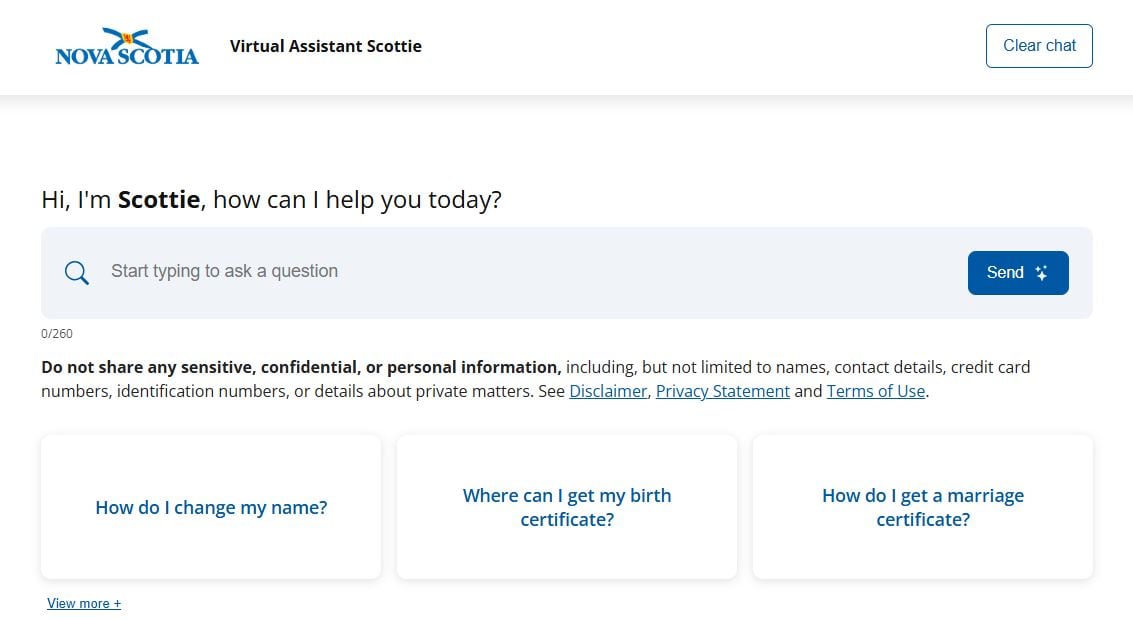
Task: Select the 'Where can I get my birth certificate?' card
Action: click(x=566, y=507)
